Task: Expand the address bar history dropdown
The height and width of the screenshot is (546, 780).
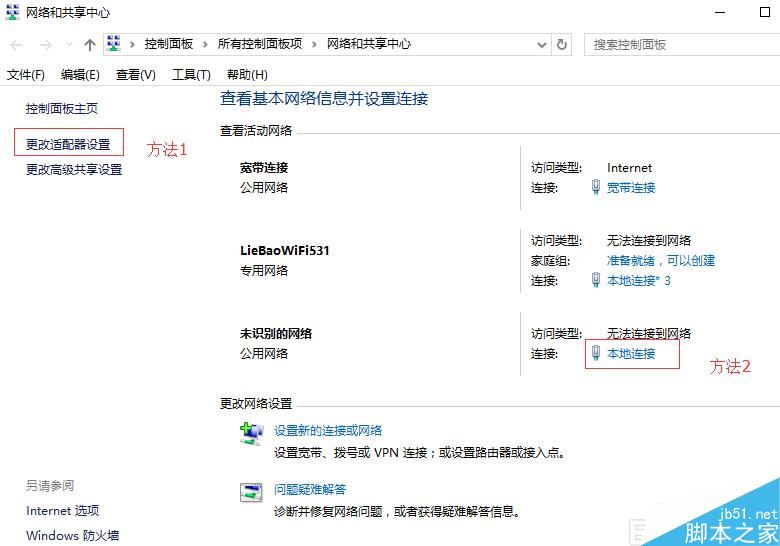Action: [x=541, y=45]
